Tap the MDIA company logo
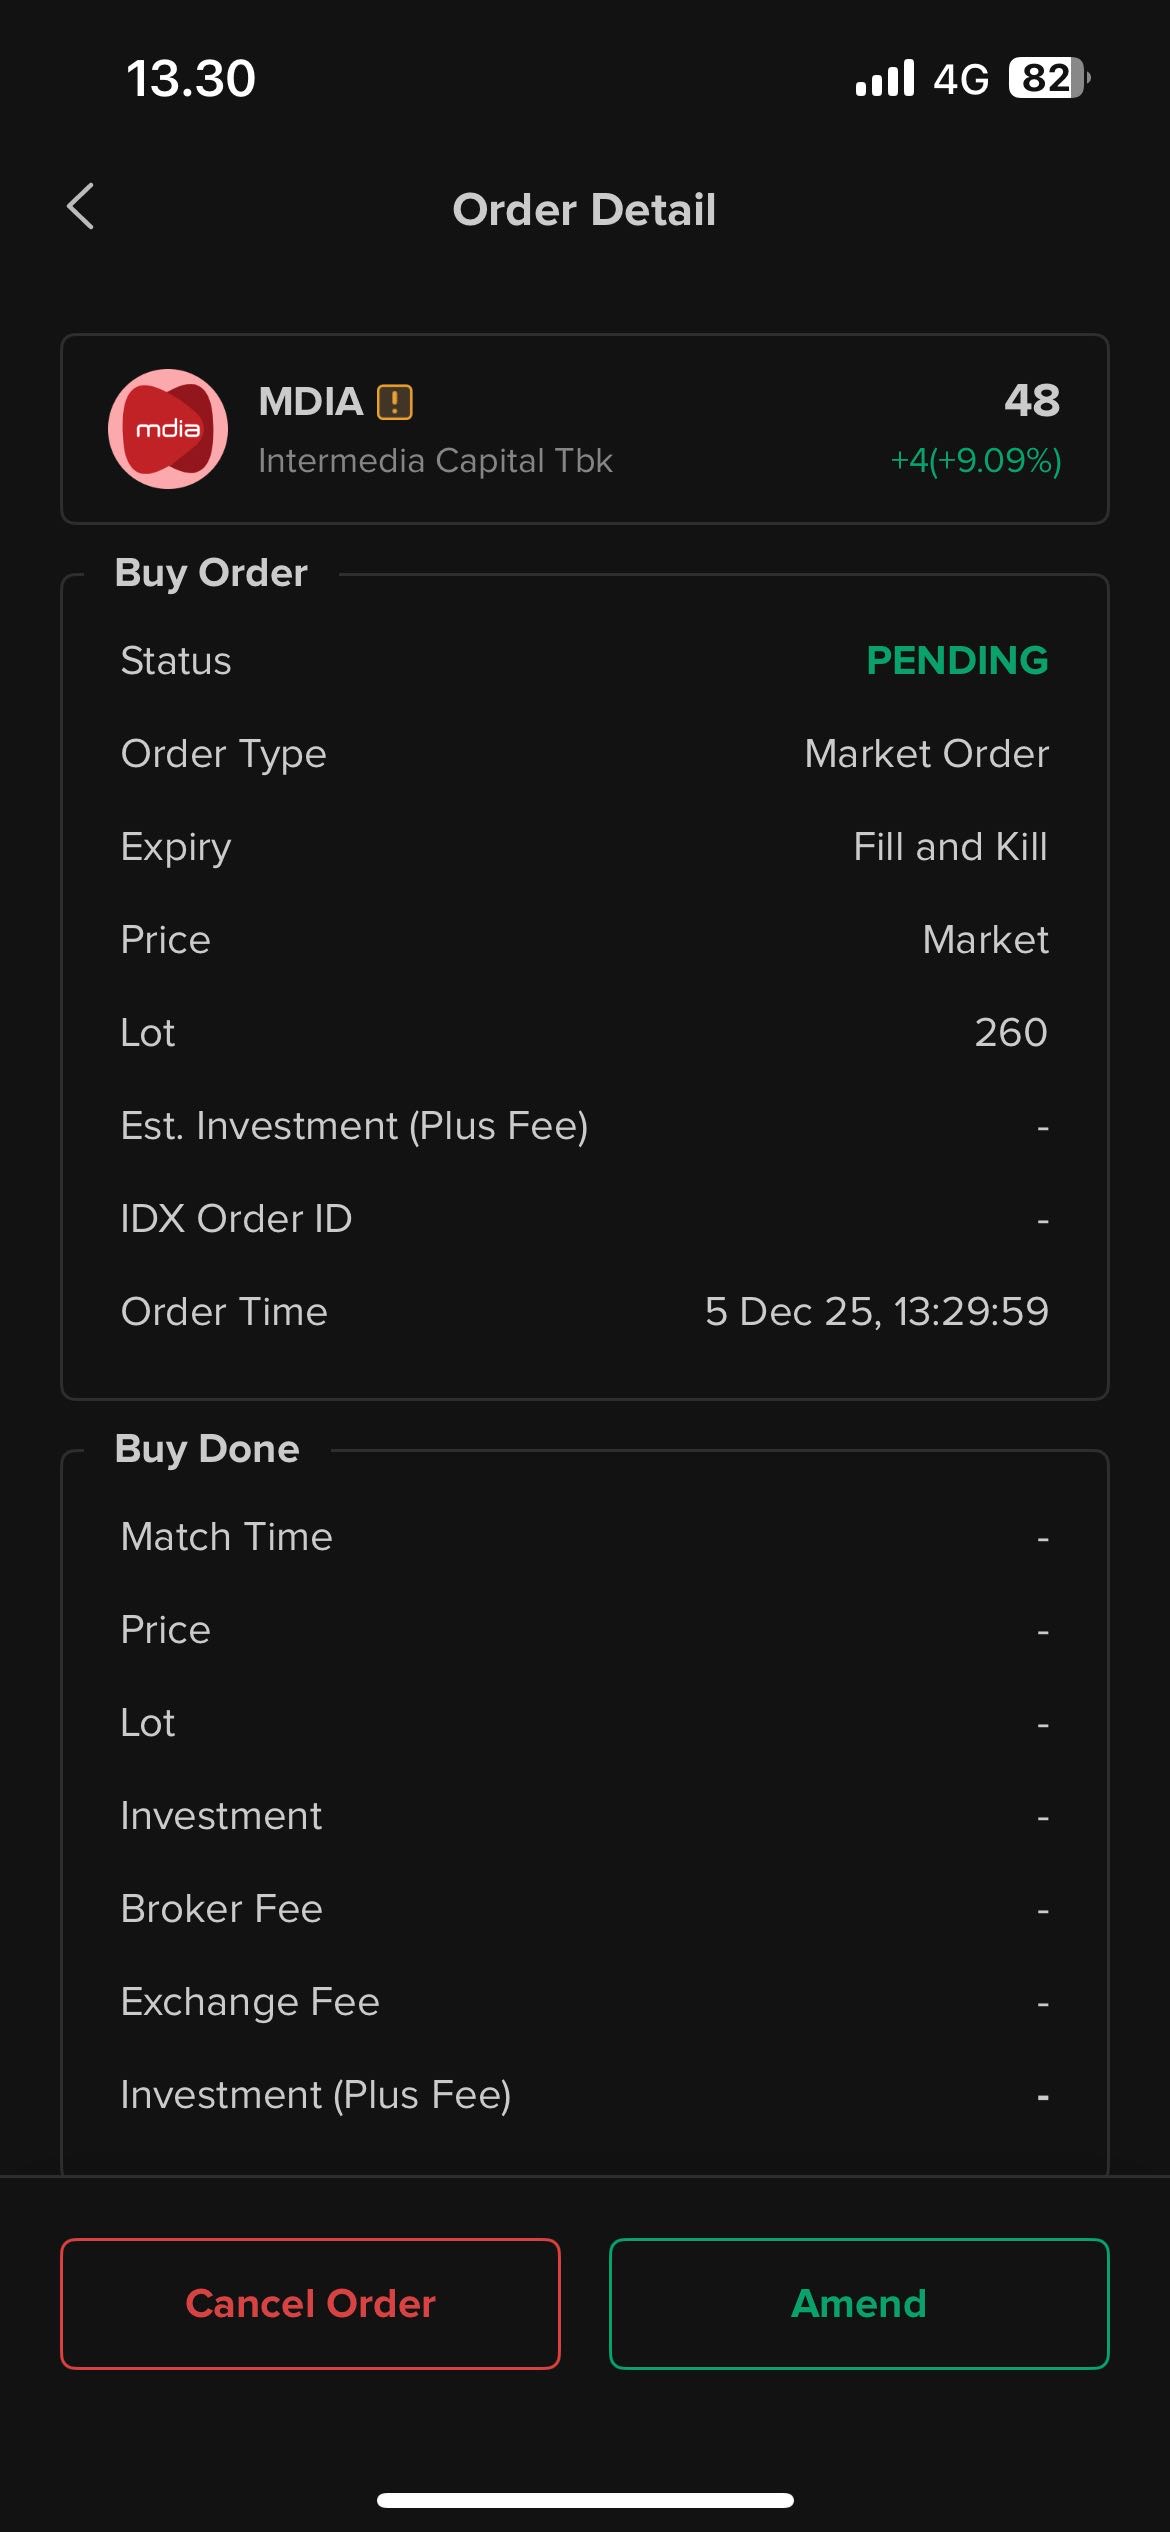Screen dimensions: 1170x2532 (168, 429)
